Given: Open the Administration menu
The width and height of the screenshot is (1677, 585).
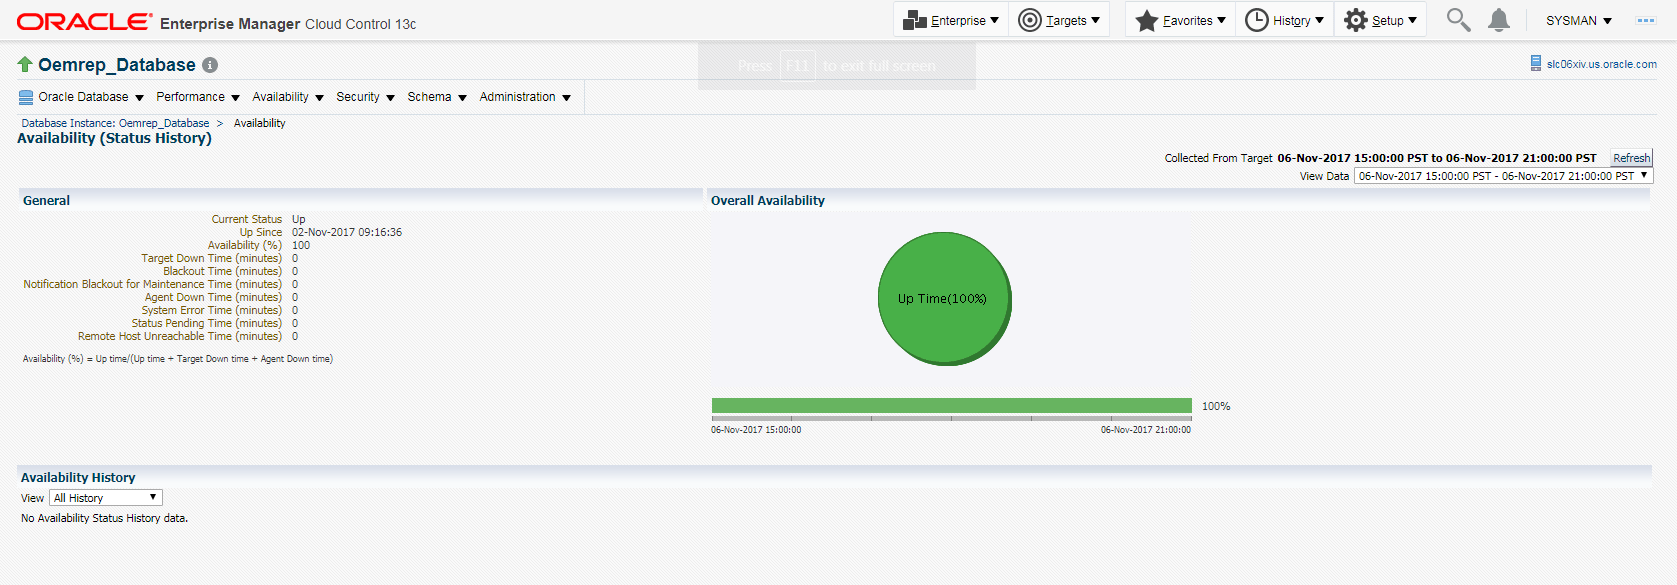Looking at the screenshot, I should click(x=525, y=97).
